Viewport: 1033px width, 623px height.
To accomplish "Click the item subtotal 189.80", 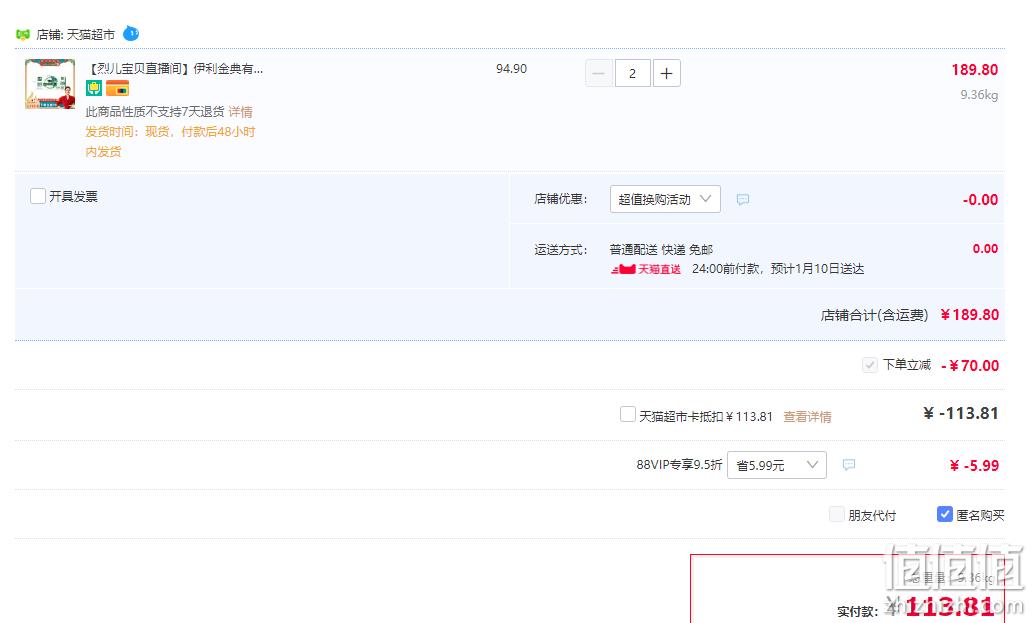I will (974, 70).
